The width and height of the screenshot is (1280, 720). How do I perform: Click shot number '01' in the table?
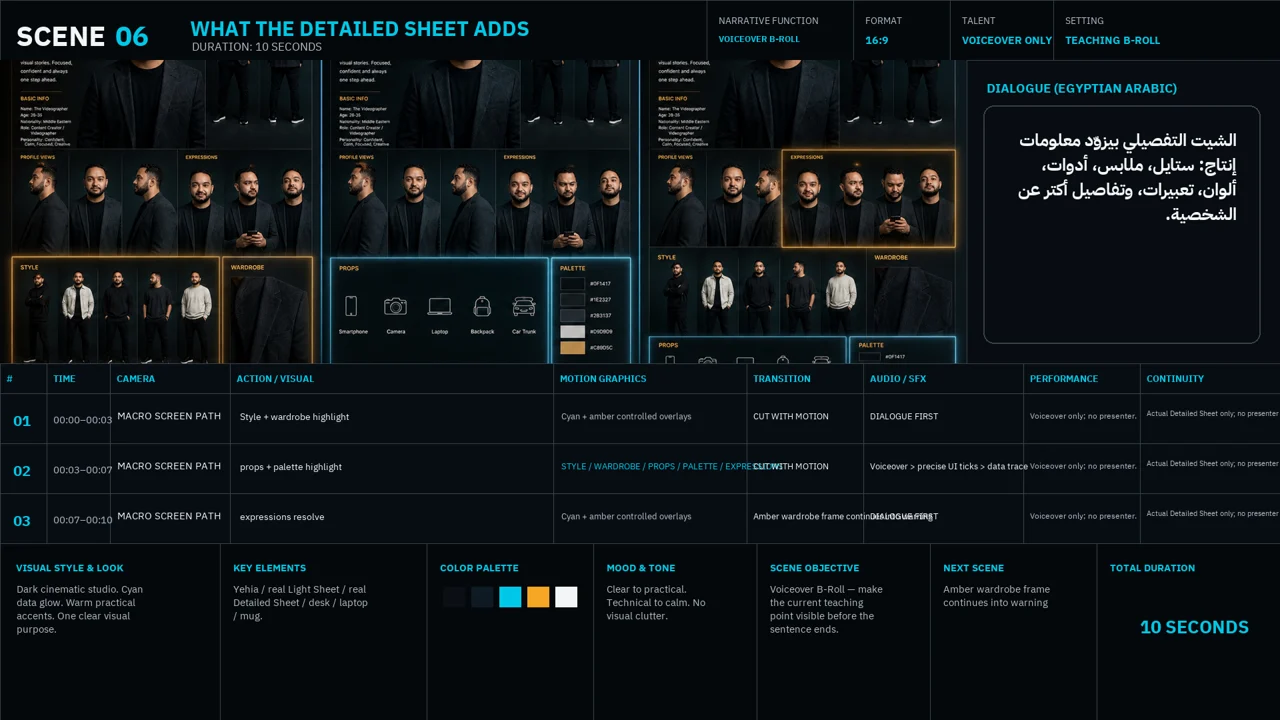pos(22,421)
